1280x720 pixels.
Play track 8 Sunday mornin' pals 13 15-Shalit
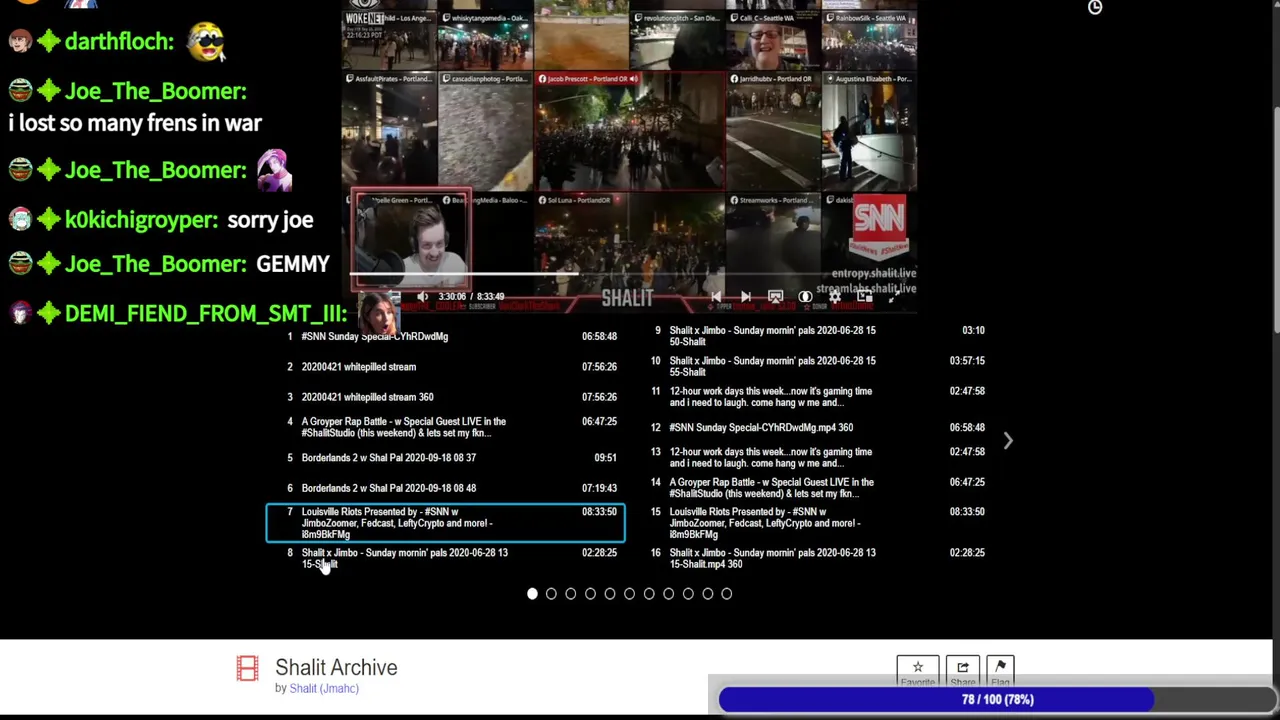[x=446, y=558]
